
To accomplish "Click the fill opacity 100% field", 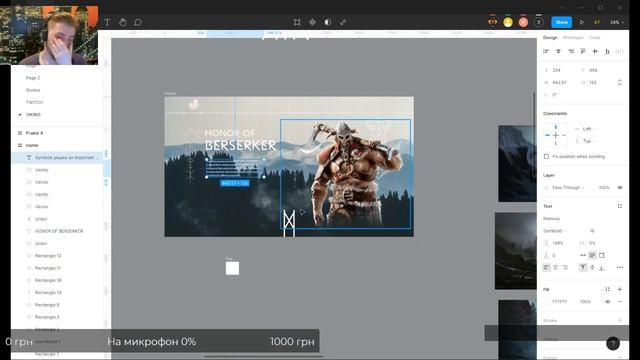I will coord(585,302).
